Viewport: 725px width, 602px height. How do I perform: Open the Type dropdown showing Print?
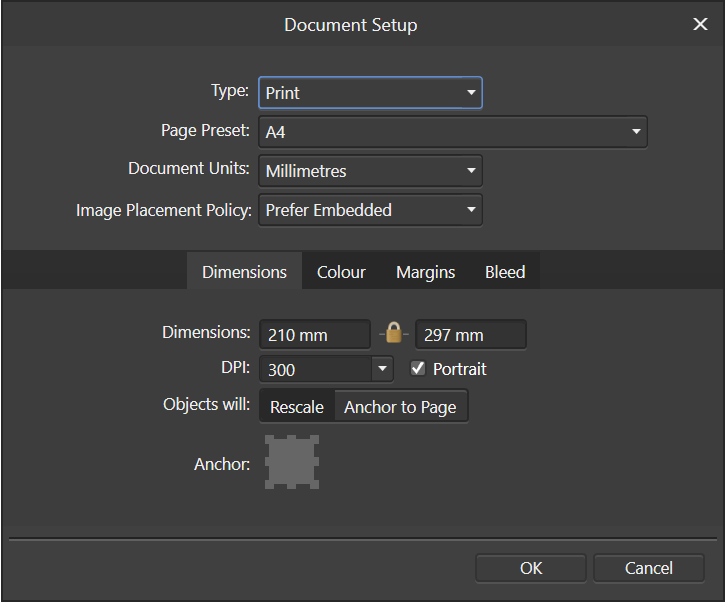tap(370, 93)
